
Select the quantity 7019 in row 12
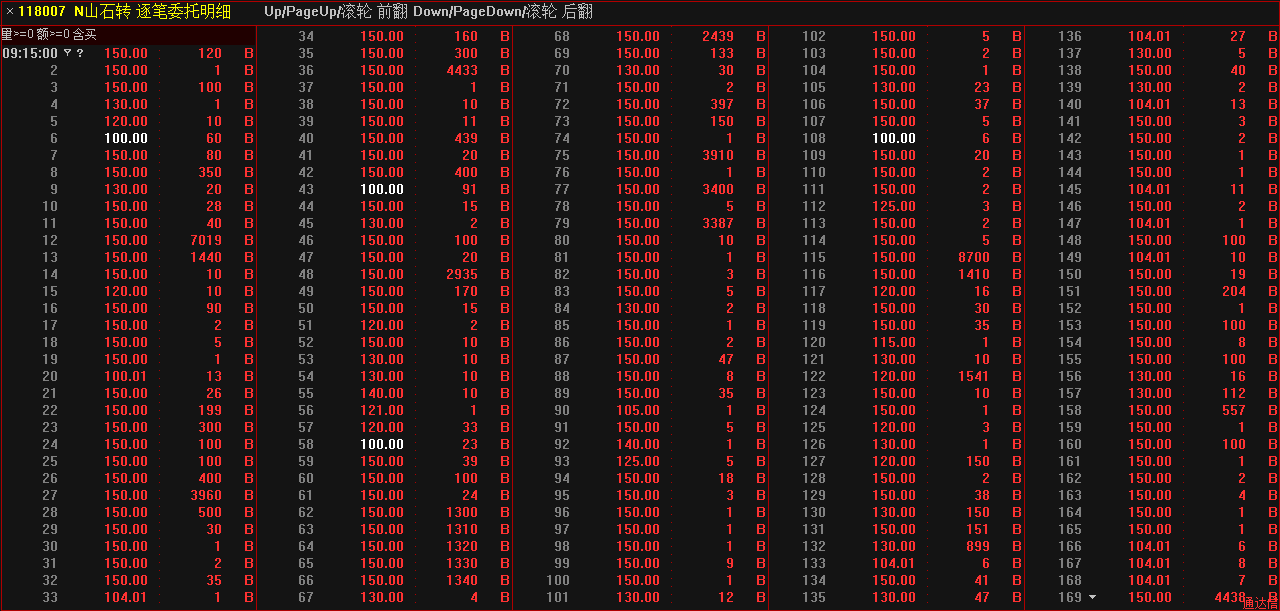tap(205, 240)
